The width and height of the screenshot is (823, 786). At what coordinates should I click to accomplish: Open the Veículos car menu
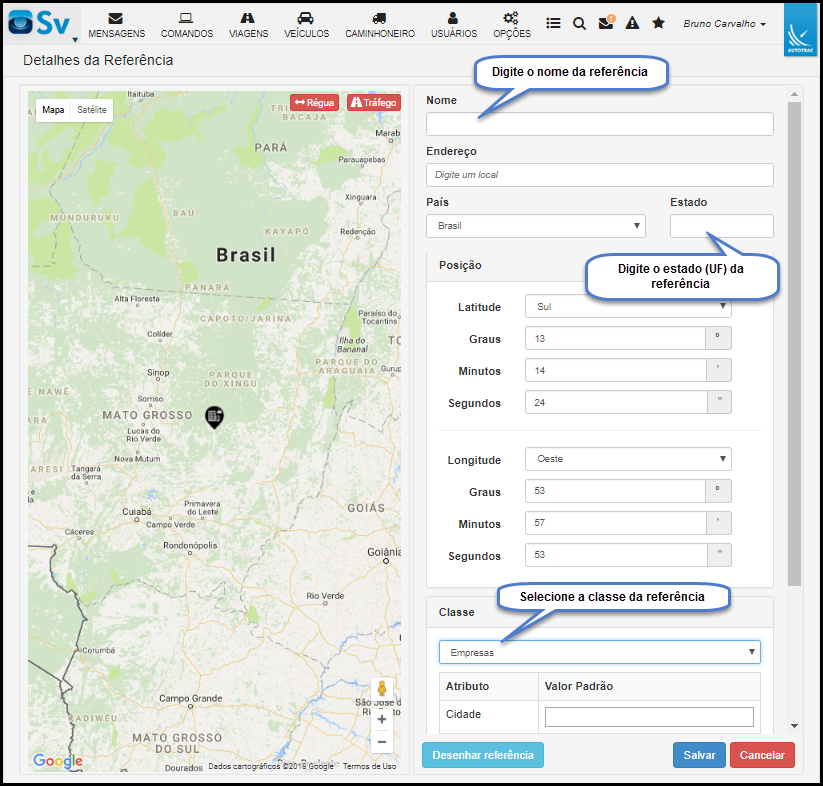[x=306, y=25]
